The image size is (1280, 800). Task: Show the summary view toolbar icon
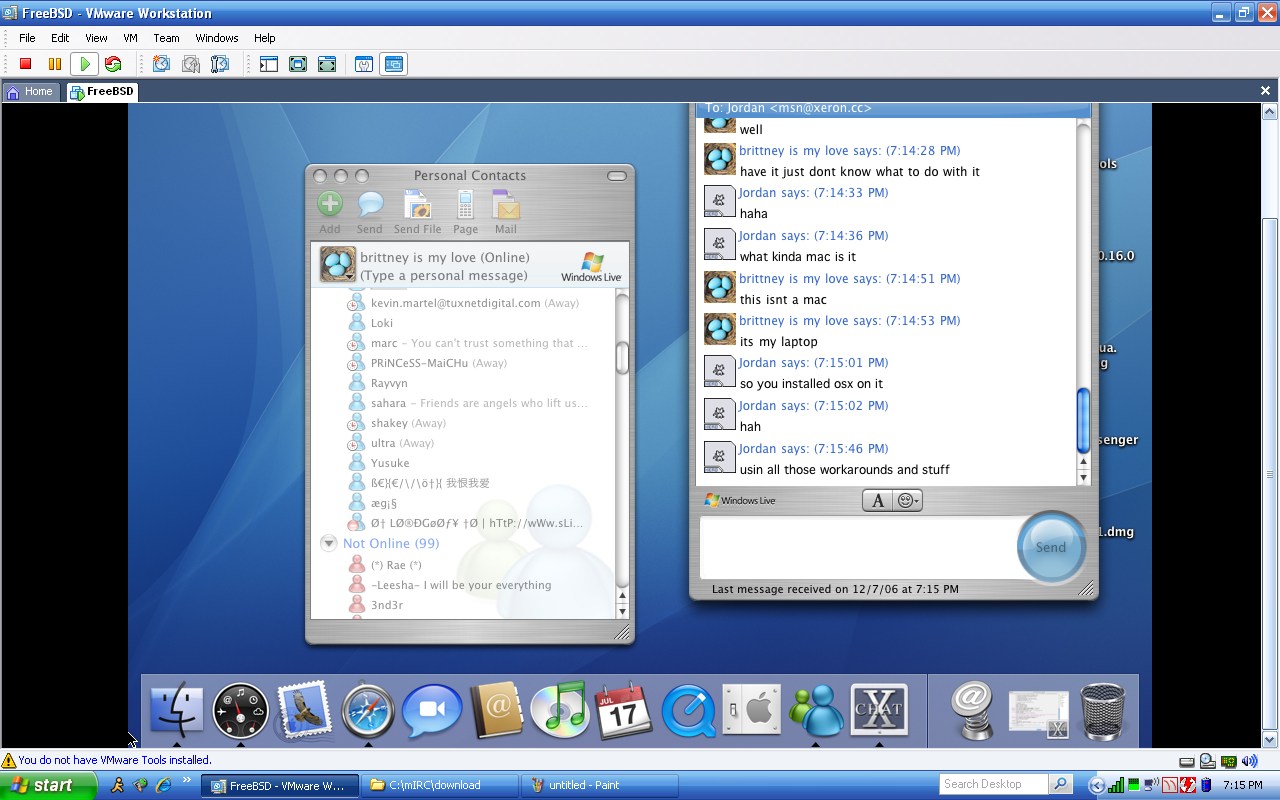[365, 64]
